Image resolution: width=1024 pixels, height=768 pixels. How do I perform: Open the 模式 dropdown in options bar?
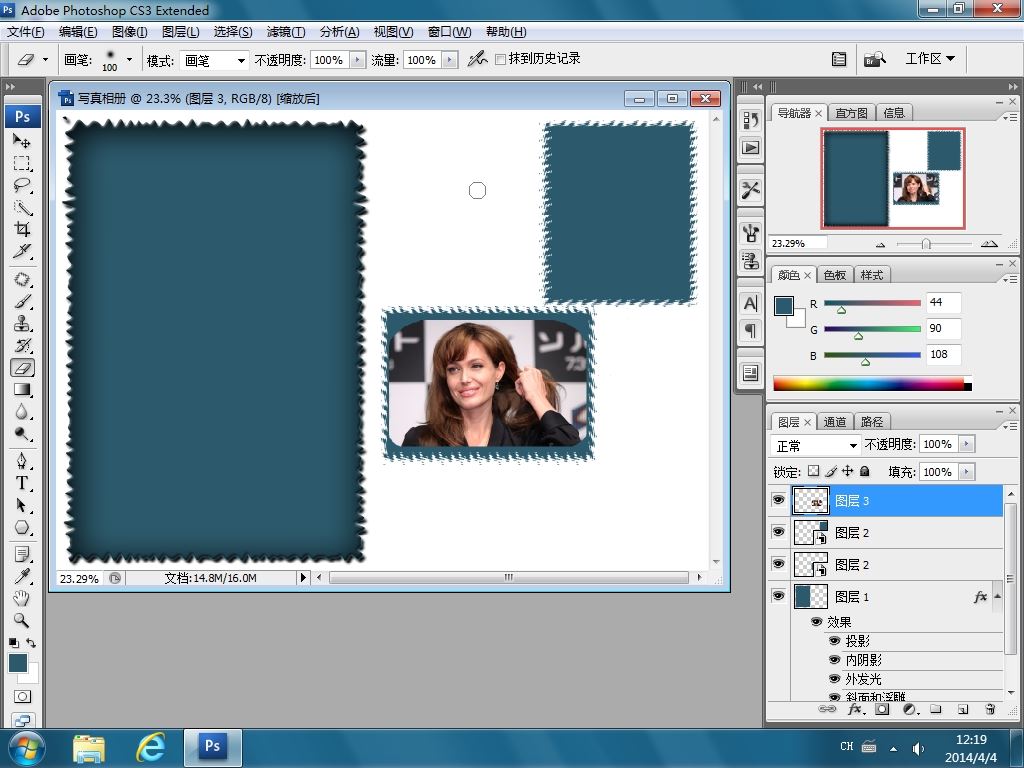tap(214, 61)
